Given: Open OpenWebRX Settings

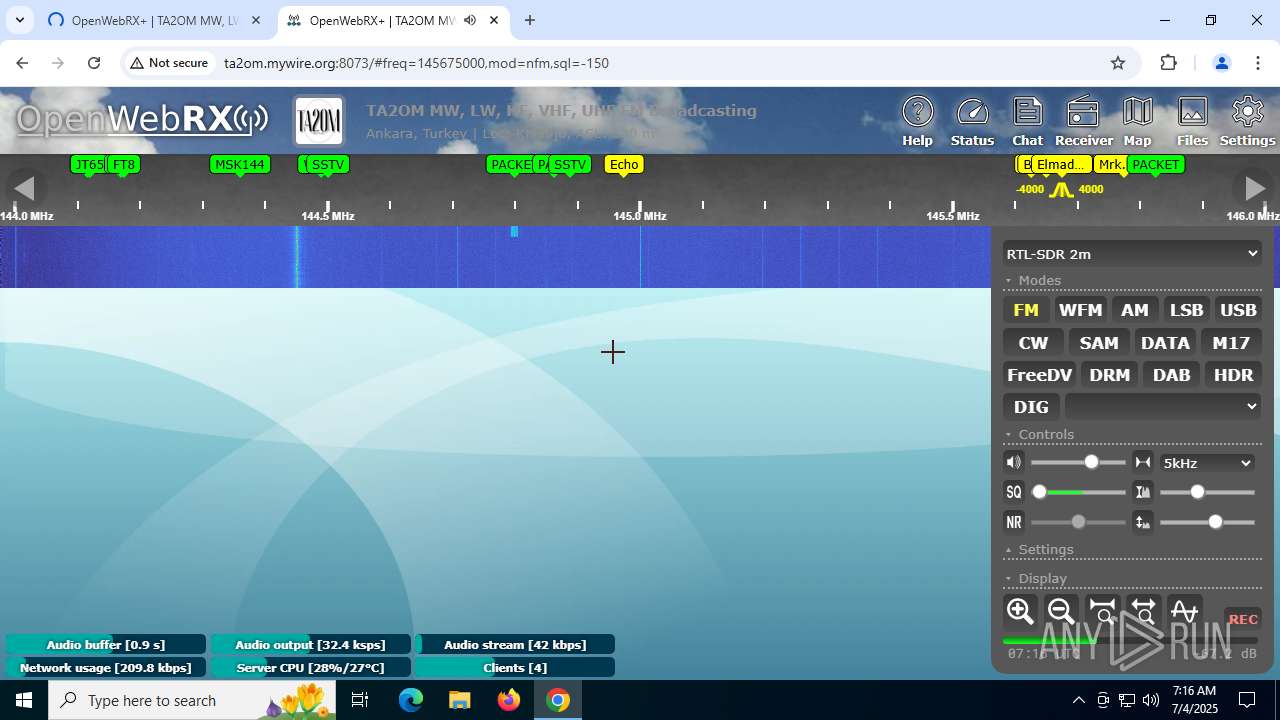Looking at the screenshot, I should point(1247,121).
